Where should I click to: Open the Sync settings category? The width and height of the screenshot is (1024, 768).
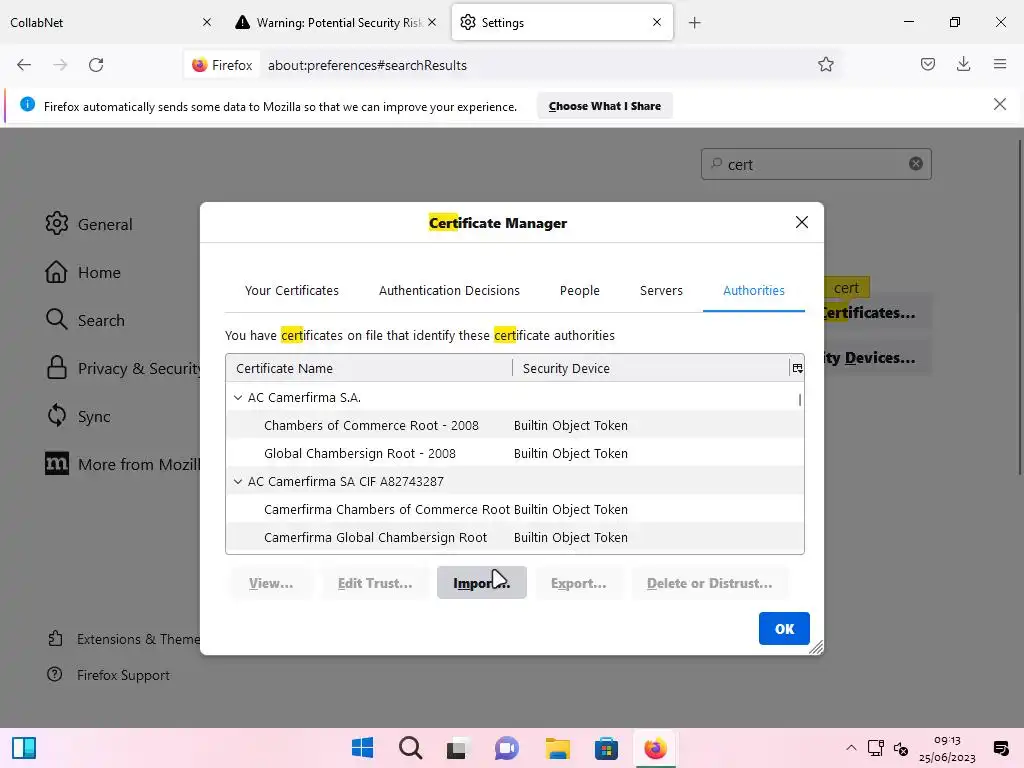(78, 416)
